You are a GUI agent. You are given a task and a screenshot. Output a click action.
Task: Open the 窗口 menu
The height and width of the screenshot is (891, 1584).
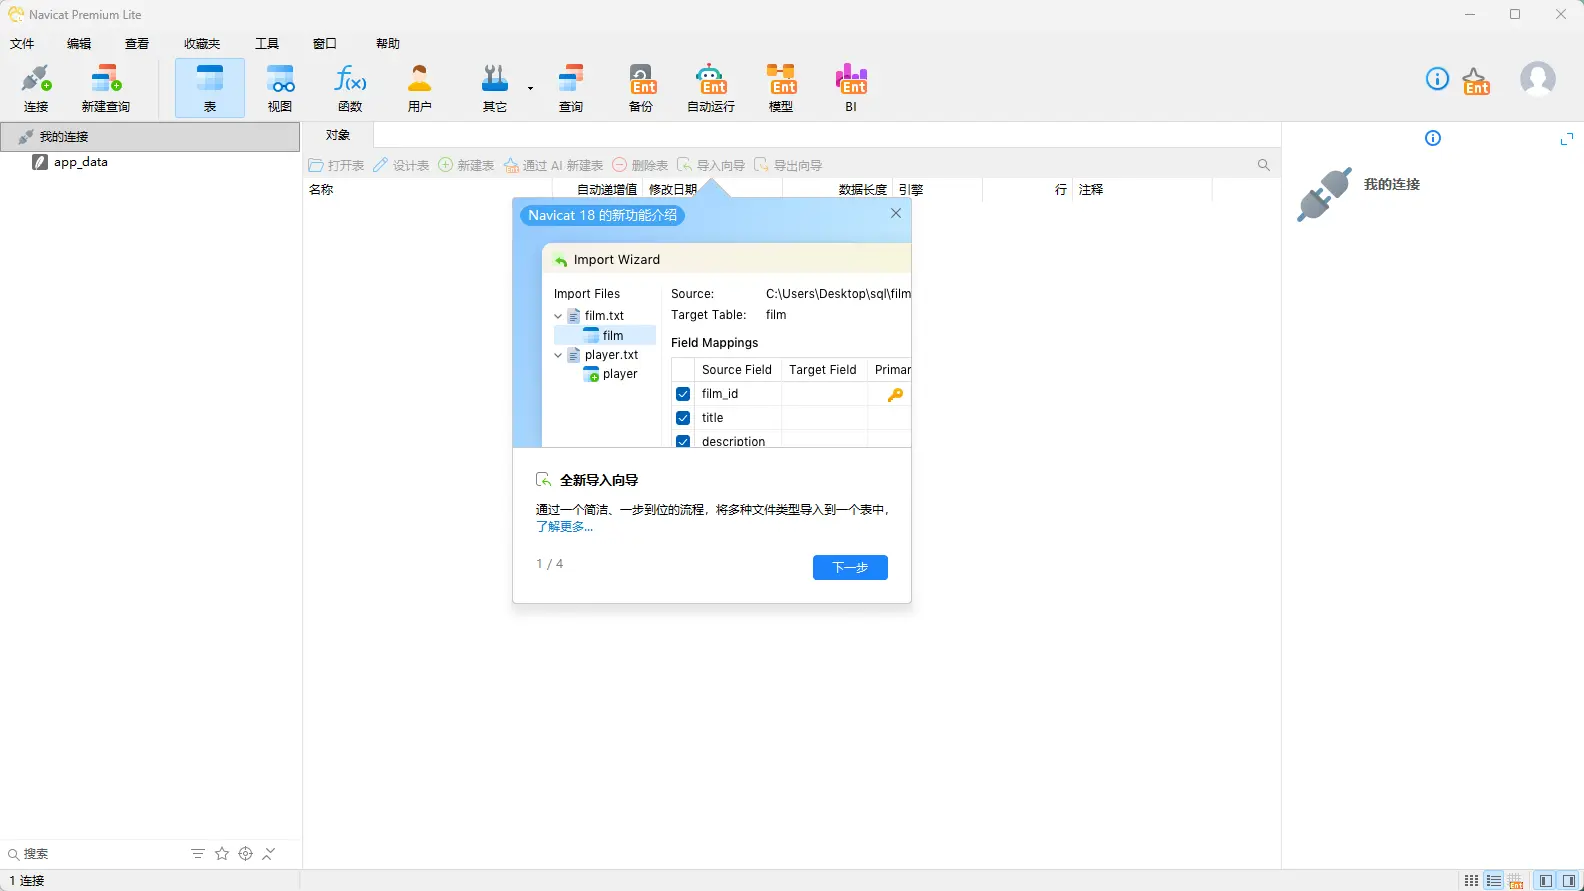coord(325,44)
